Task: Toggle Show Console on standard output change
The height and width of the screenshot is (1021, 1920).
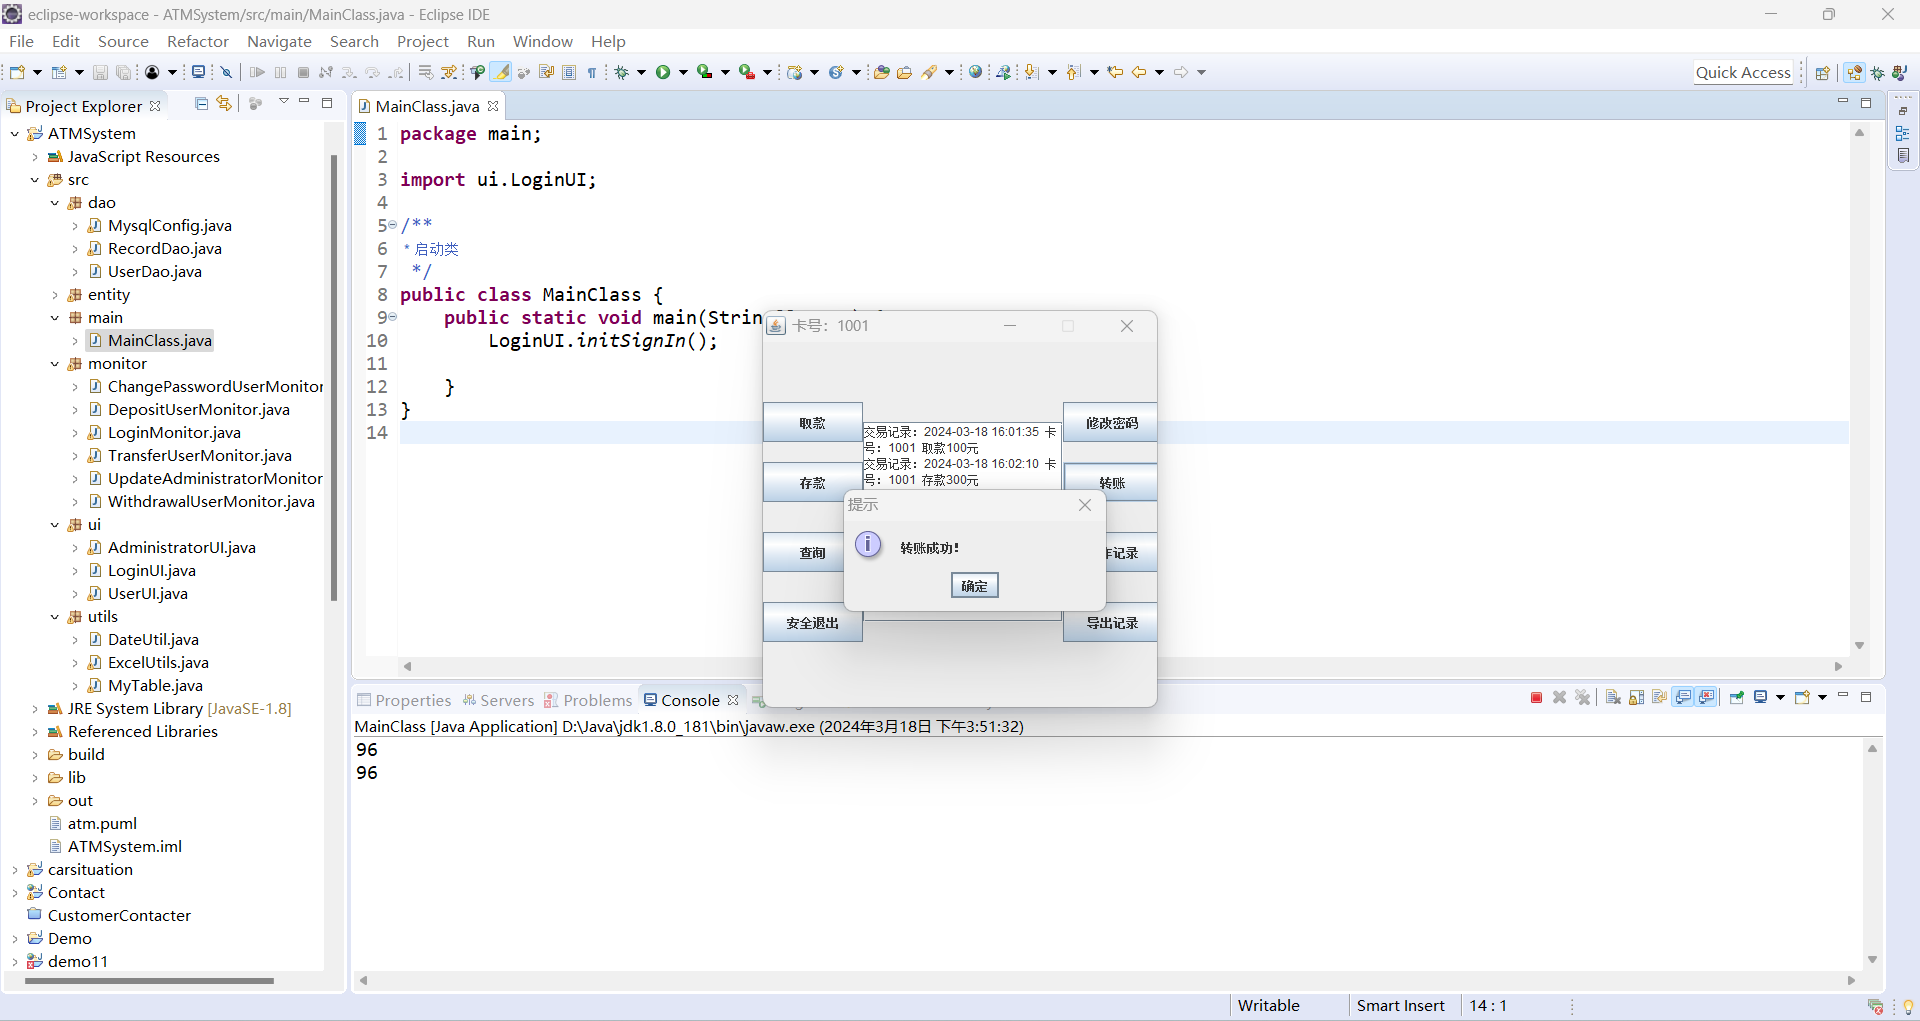Action: [x=1684, y=698]
